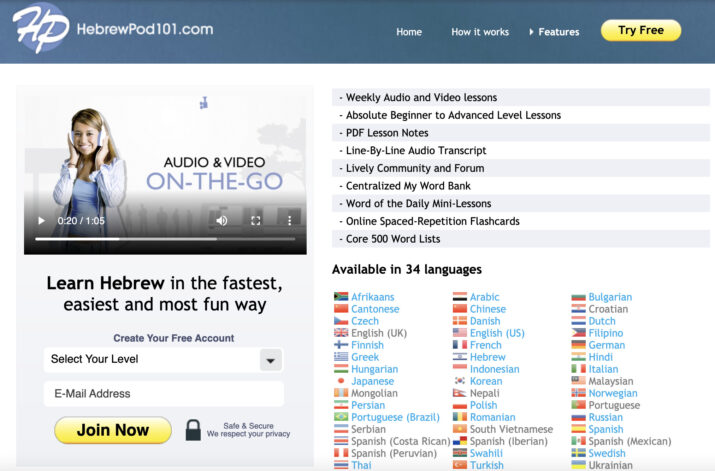The height and width of the screenshot is (471, 715).
Task: Click the French flag icon
Action: [x=460, y=345]
